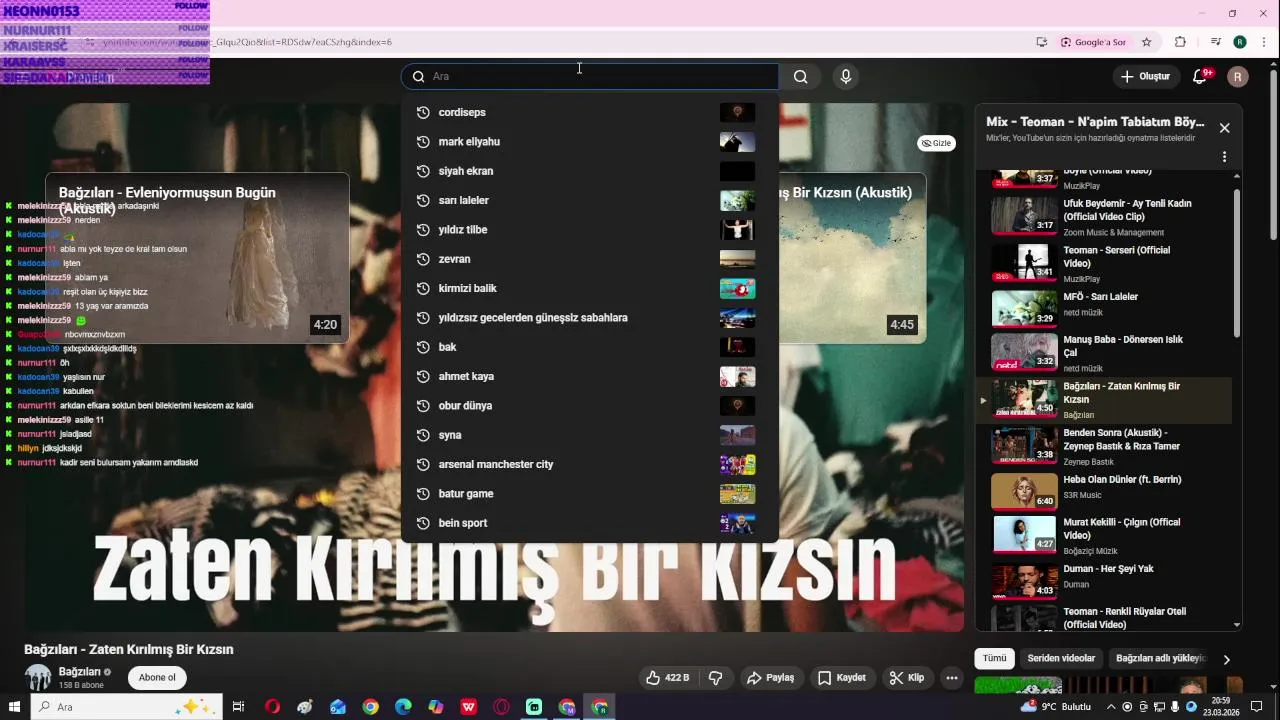Select search suggestion cordiseps

tap(589, 112)
